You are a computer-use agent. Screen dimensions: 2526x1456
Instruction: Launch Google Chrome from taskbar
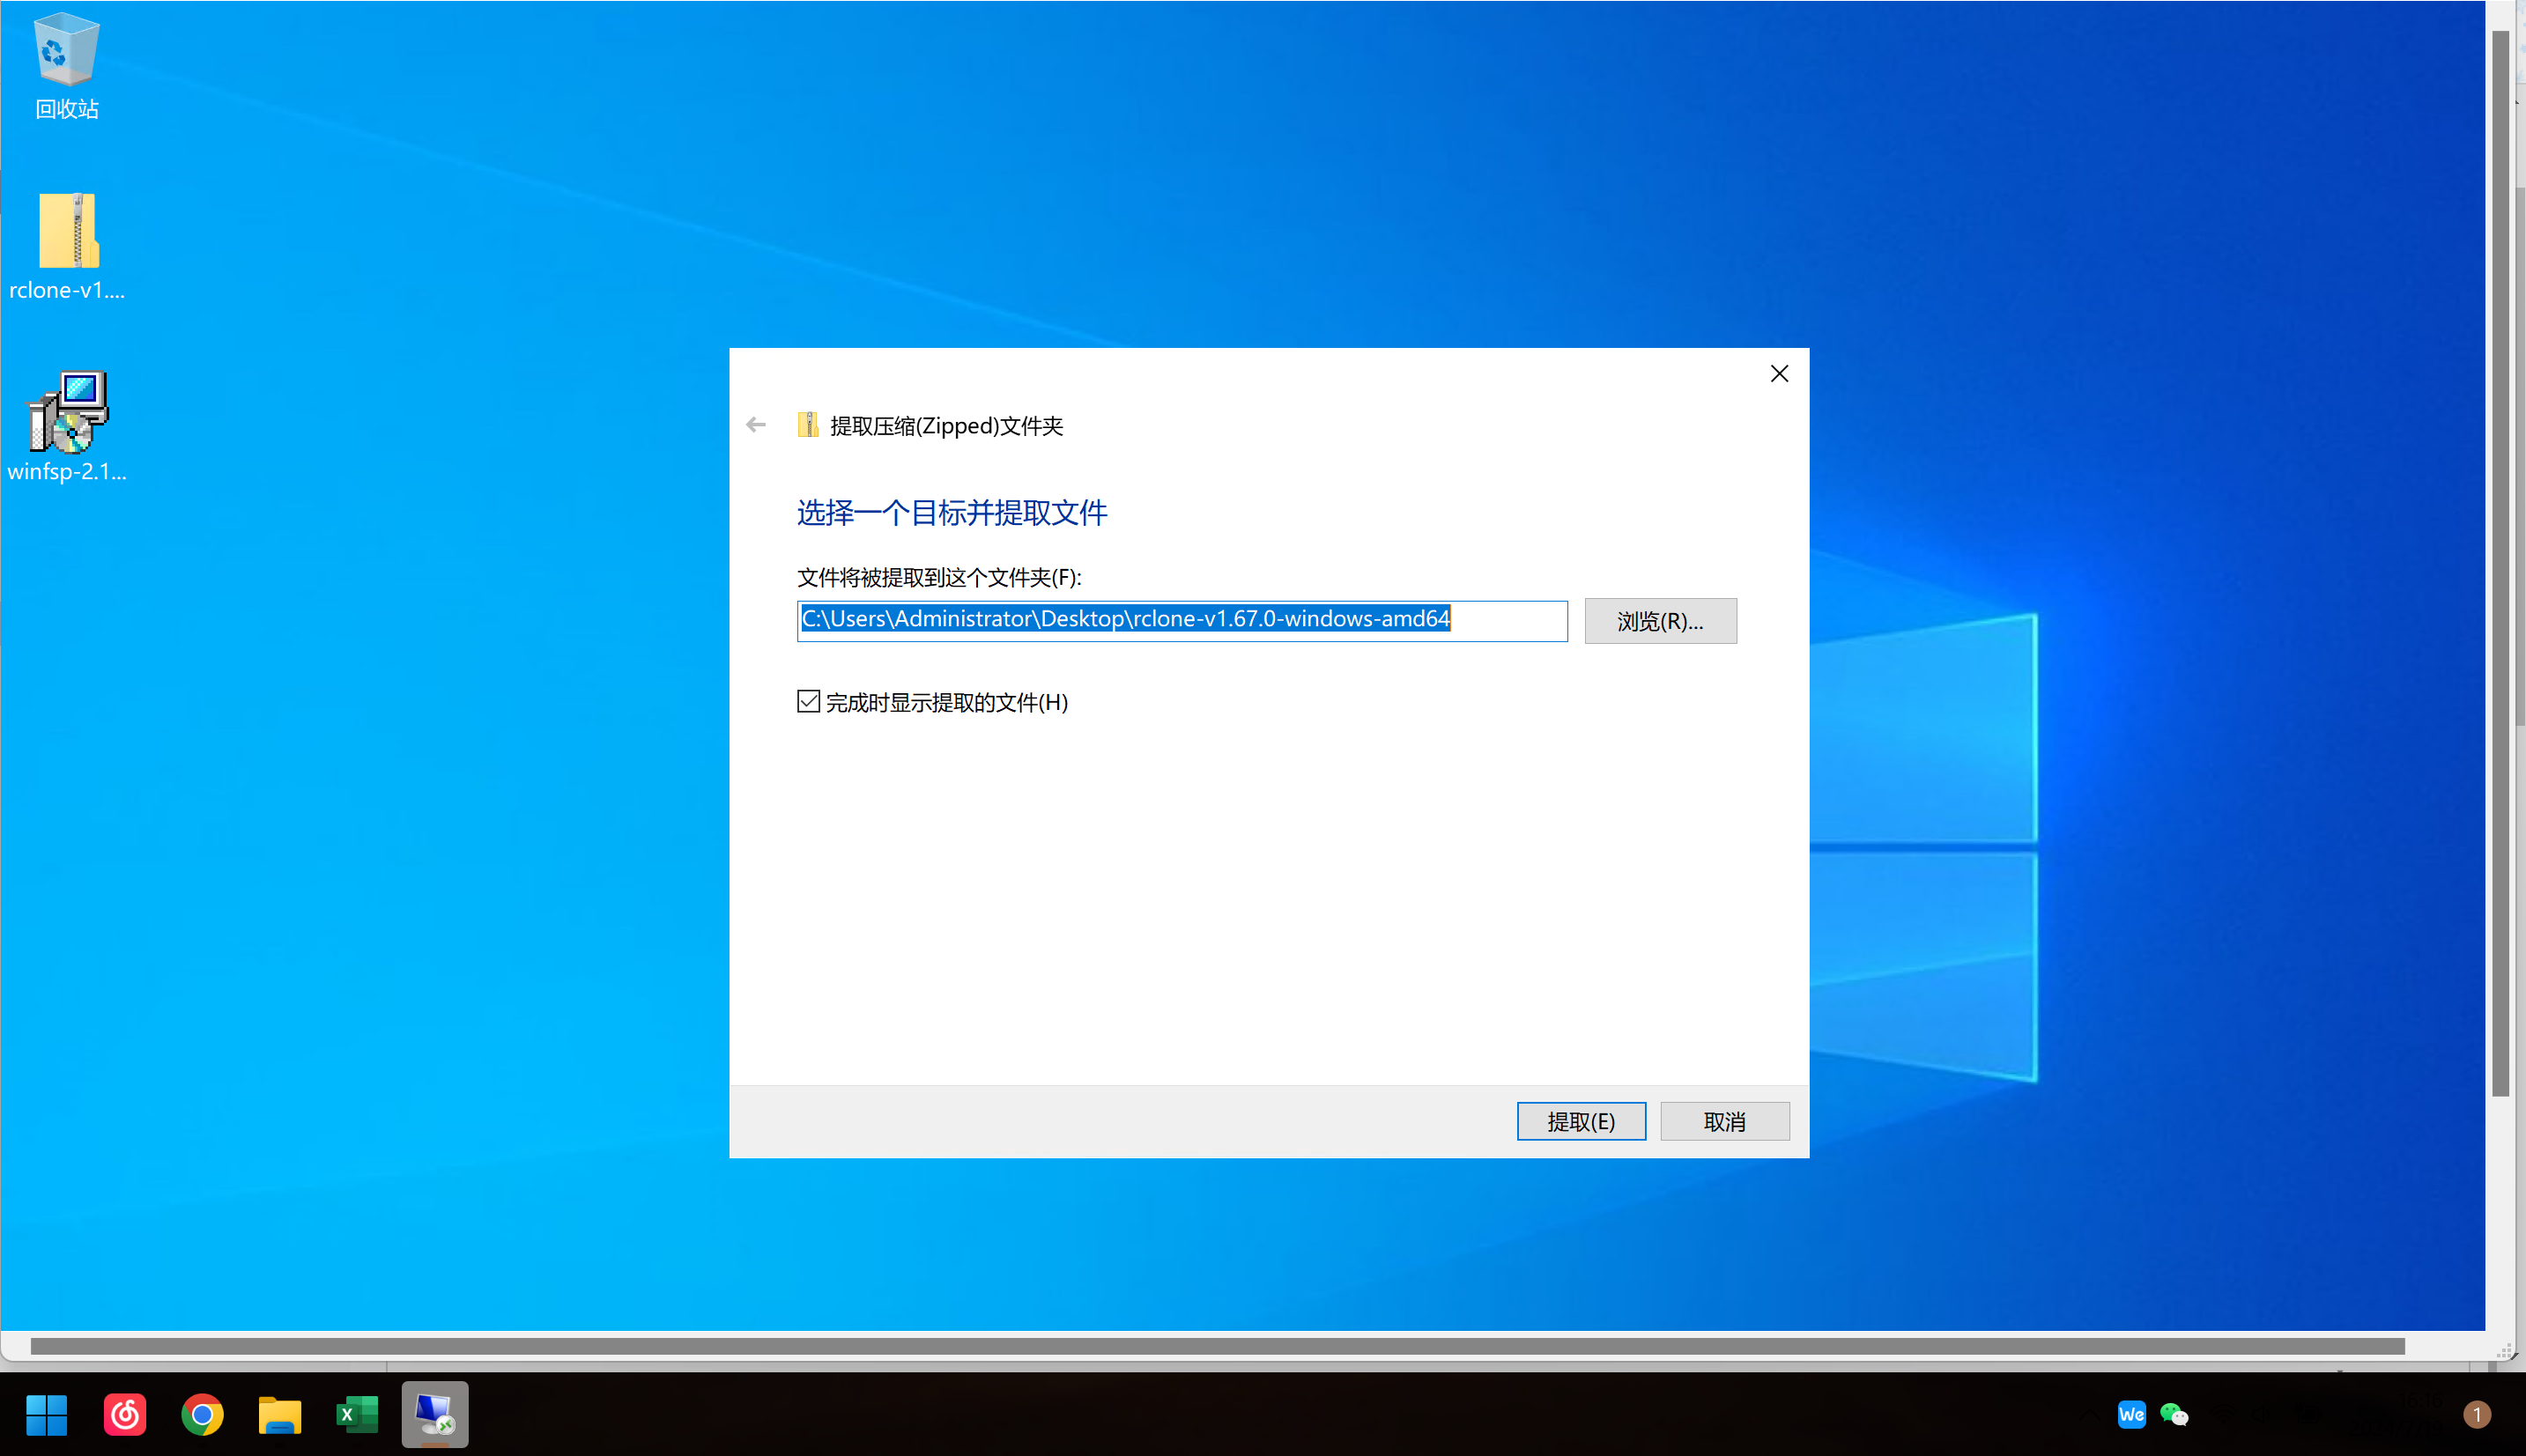click(202, 1414)
